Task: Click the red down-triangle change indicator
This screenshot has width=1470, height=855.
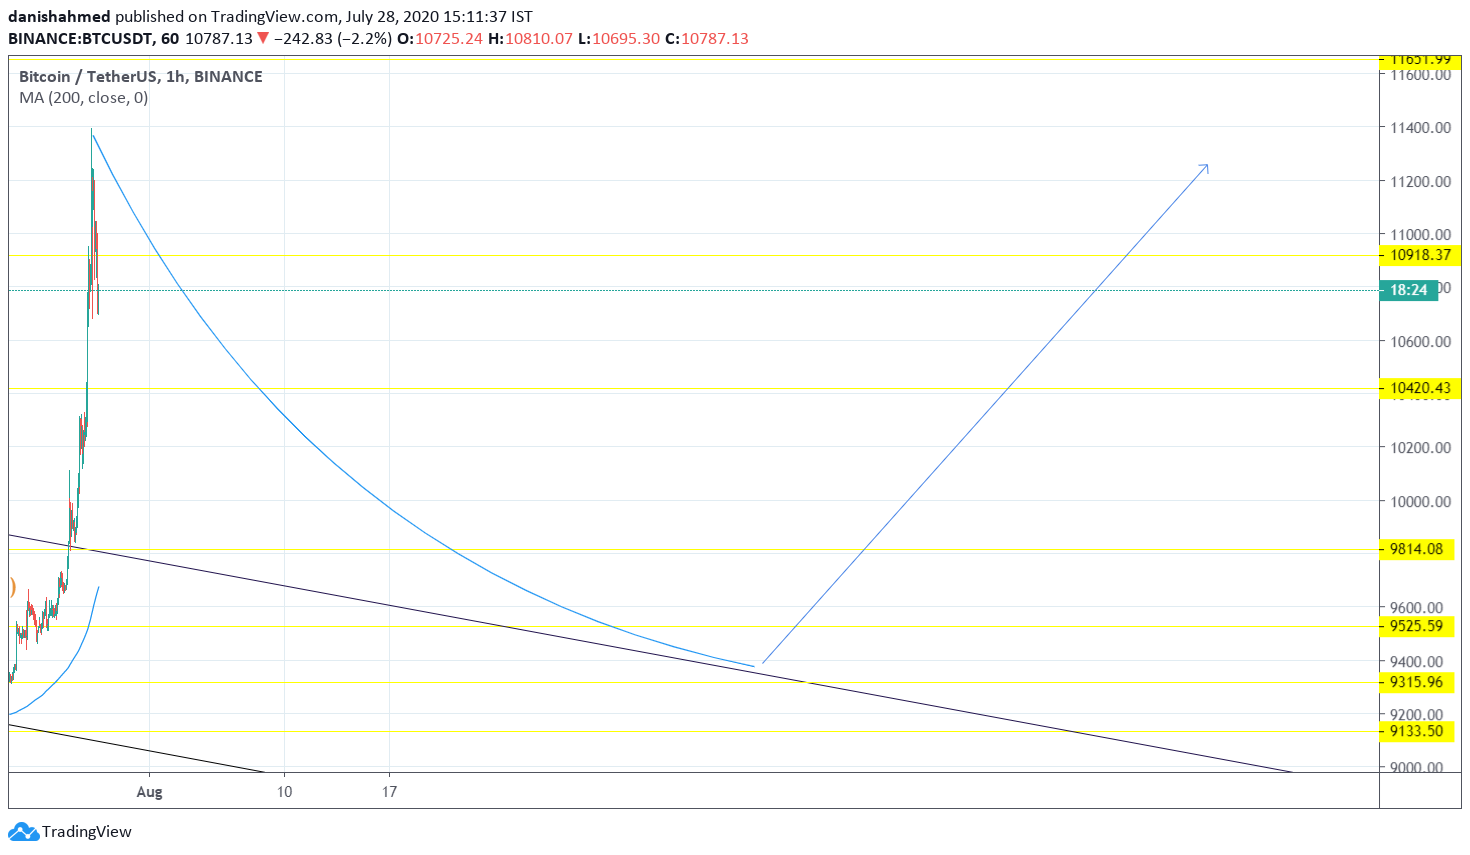Action: pyautogui.click(x=263, y=38)
